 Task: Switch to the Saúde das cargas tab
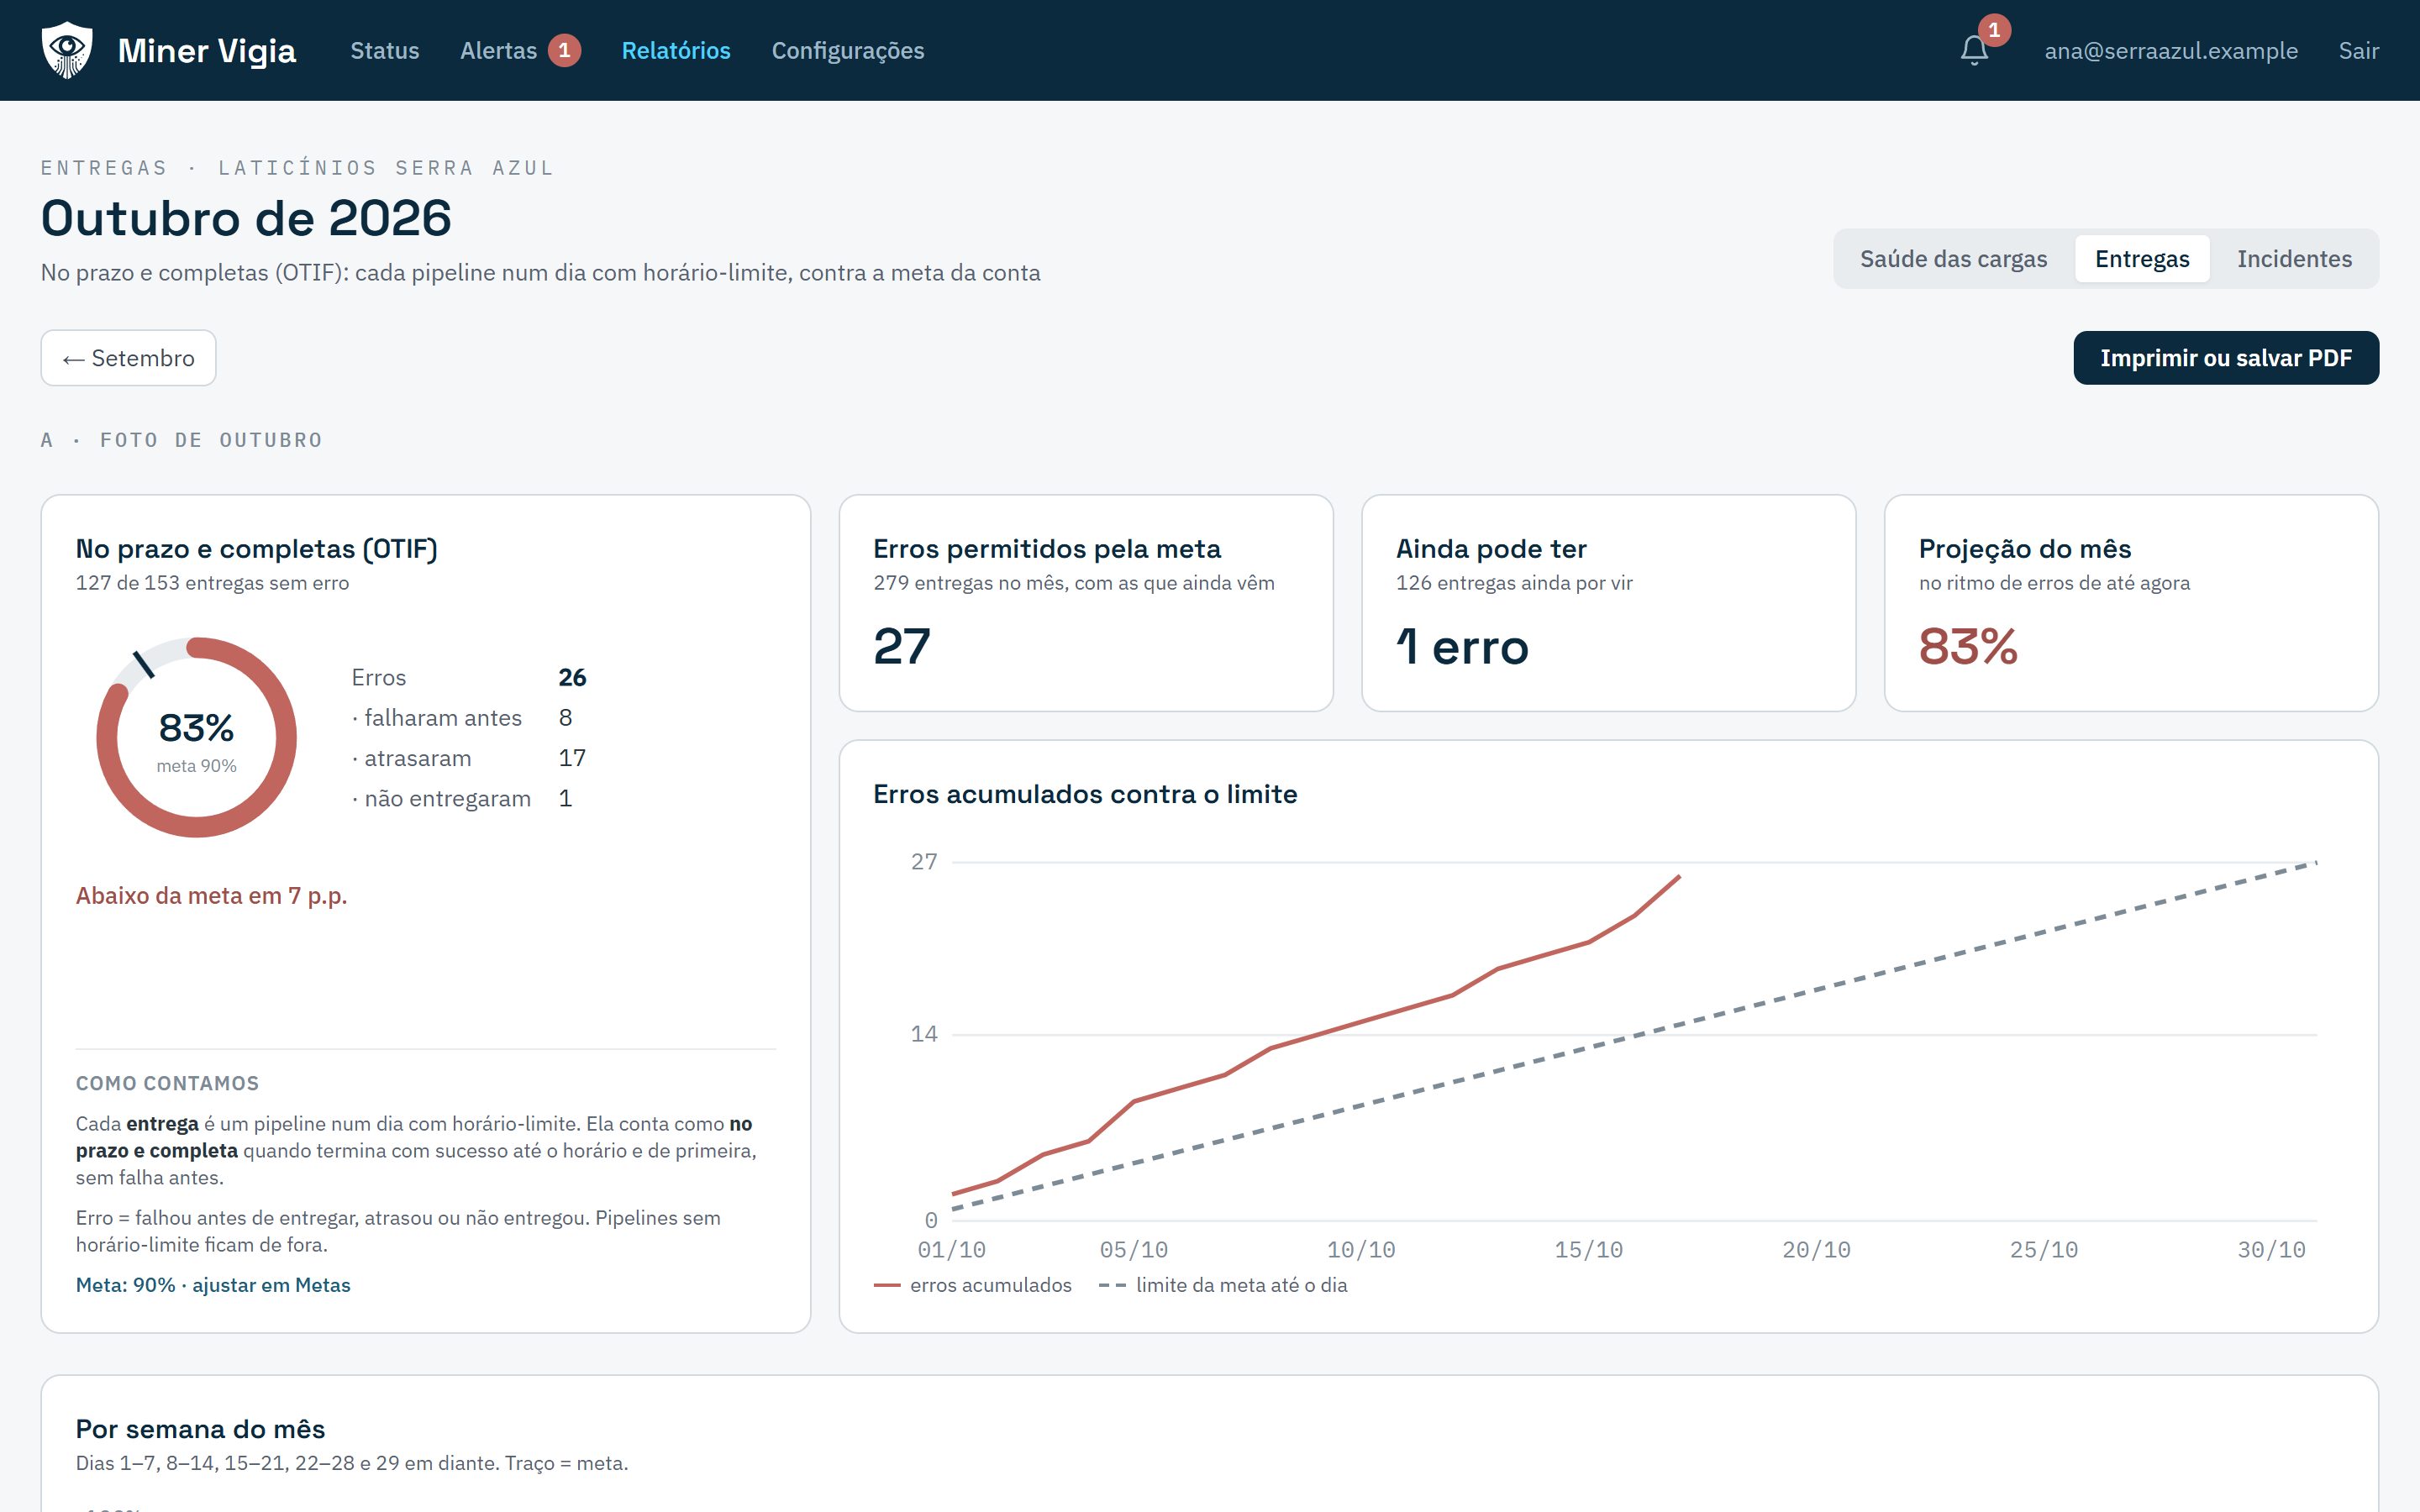tap(1953, 259)
